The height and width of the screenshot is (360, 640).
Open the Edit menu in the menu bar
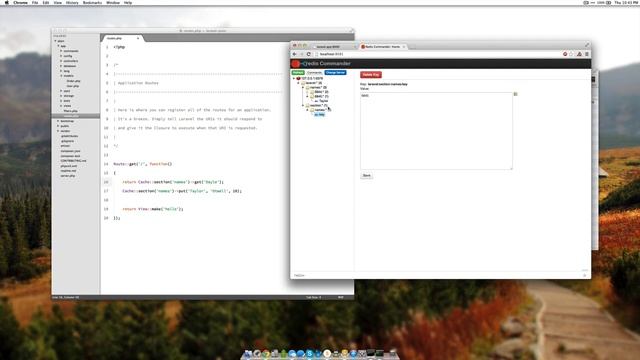pos(46,2)
